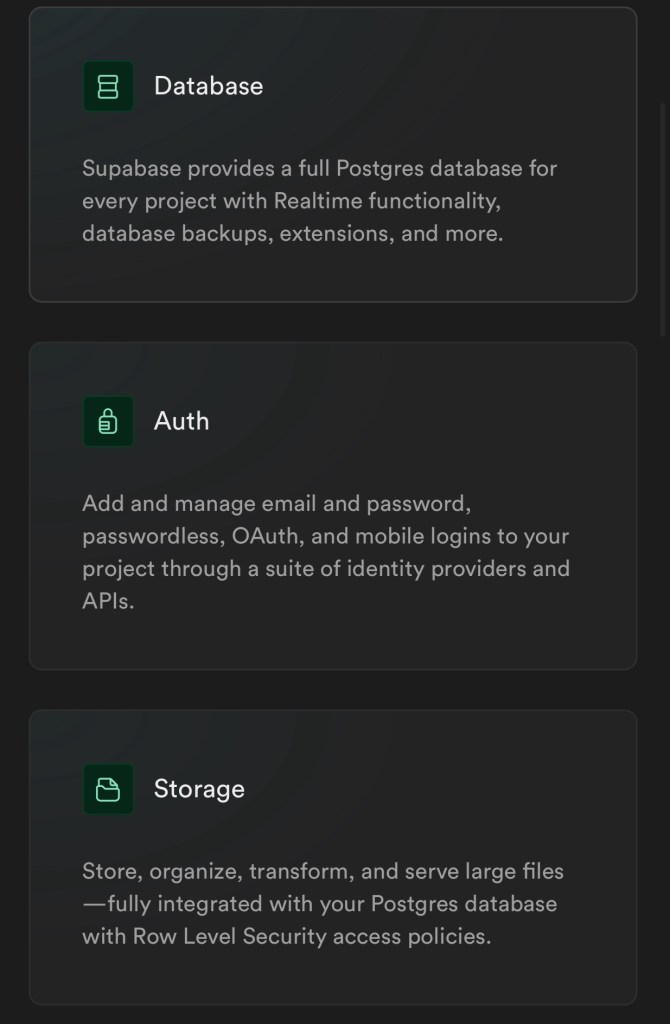The image size is (670, 1024).
Task: Open the Database card heading
Action: (x=208, y=86)
